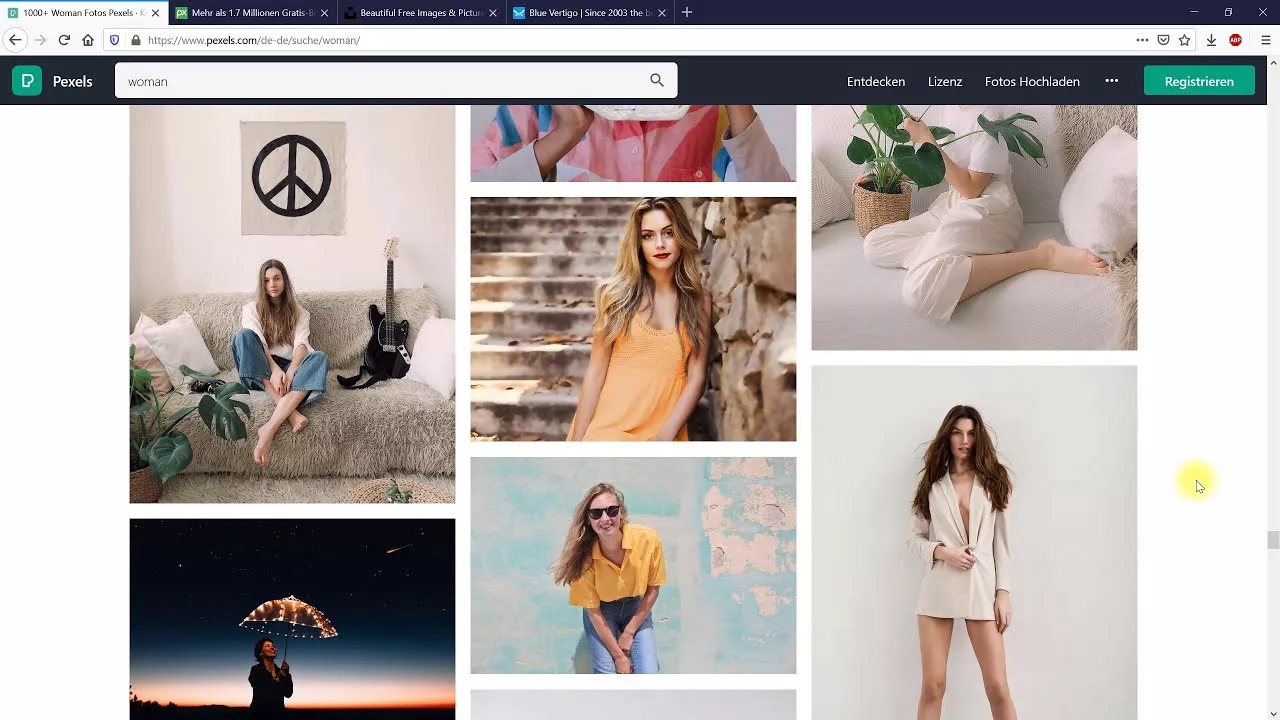
Task: Open the hamburger application menu
Action: tap(1264, 40)
